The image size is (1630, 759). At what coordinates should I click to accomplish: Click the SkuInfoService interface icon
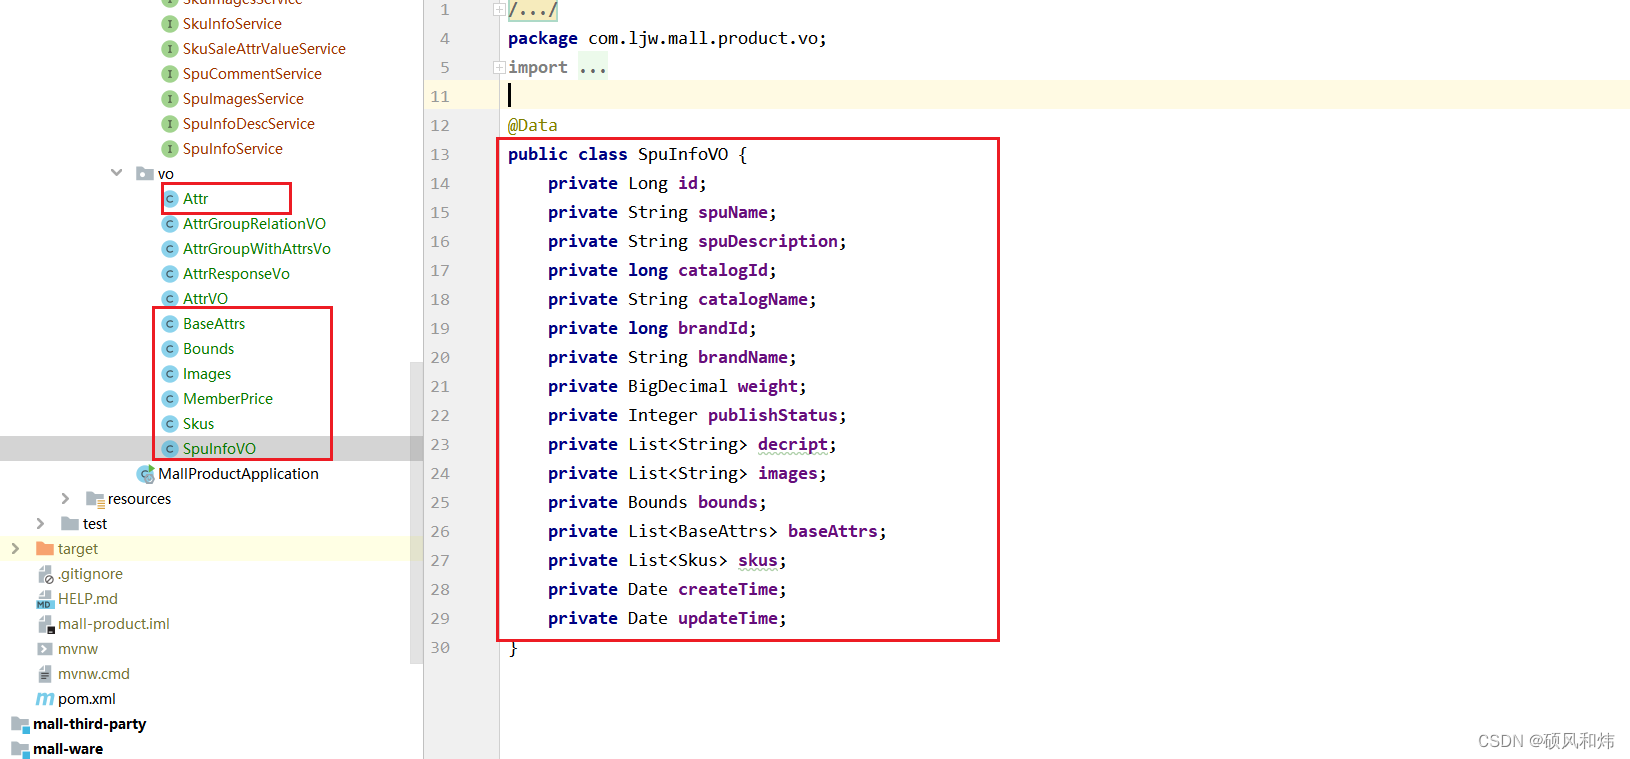pos(170,24)
